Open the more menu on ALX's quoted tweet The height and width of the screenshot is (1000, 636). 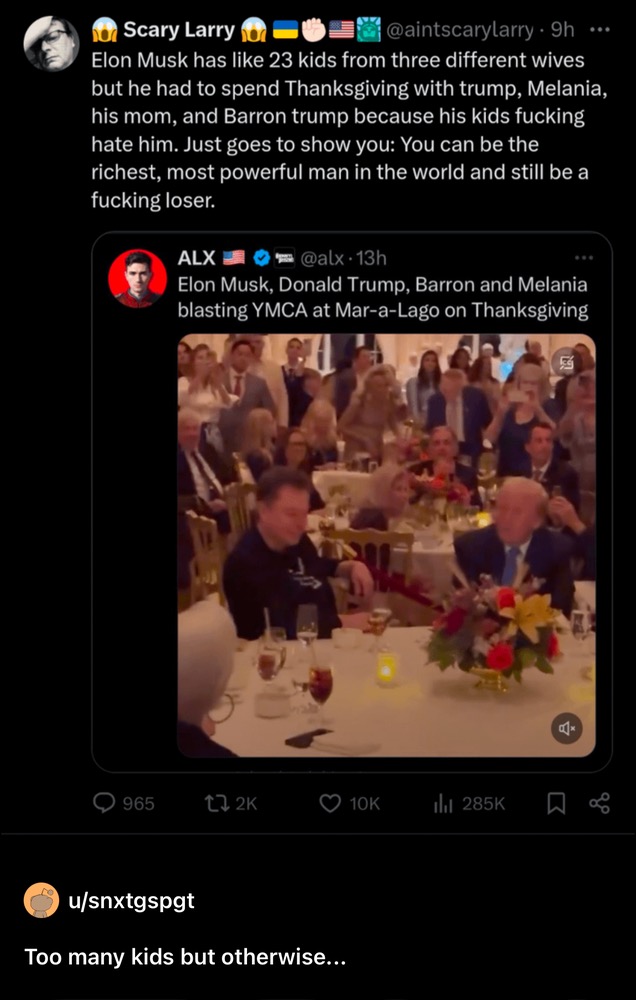pos(584,258)
